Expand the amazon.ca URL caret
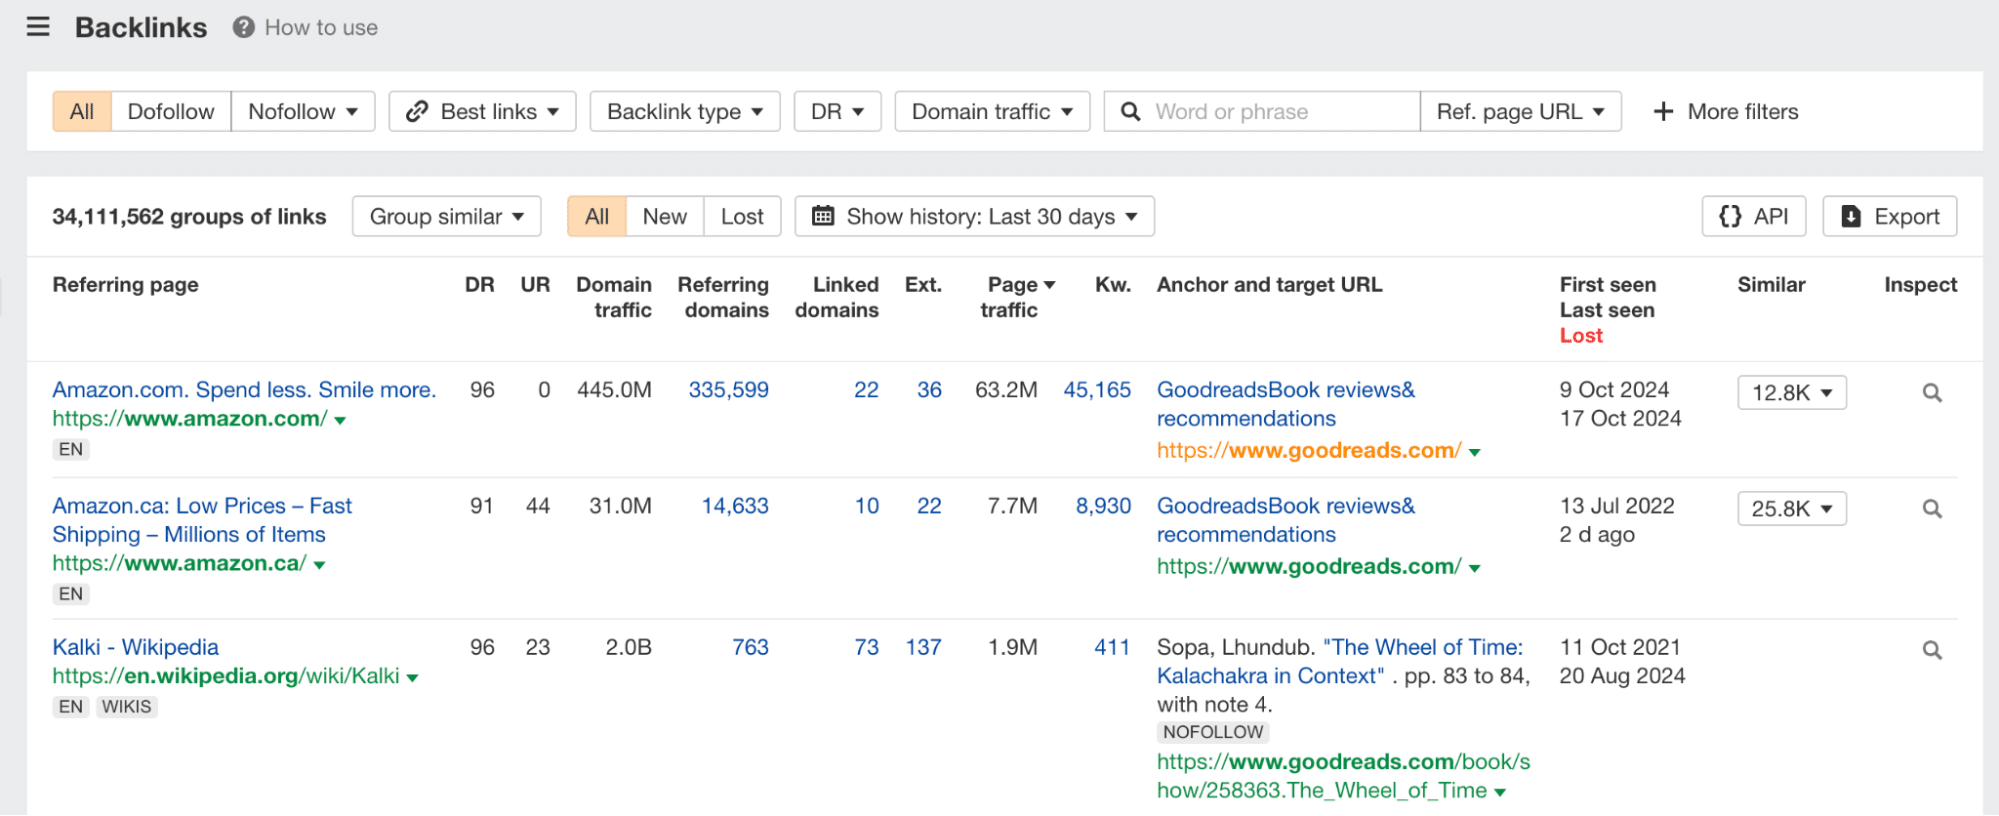The width and height of the screenshot is (1999, 816). click(x=320, y=566)
